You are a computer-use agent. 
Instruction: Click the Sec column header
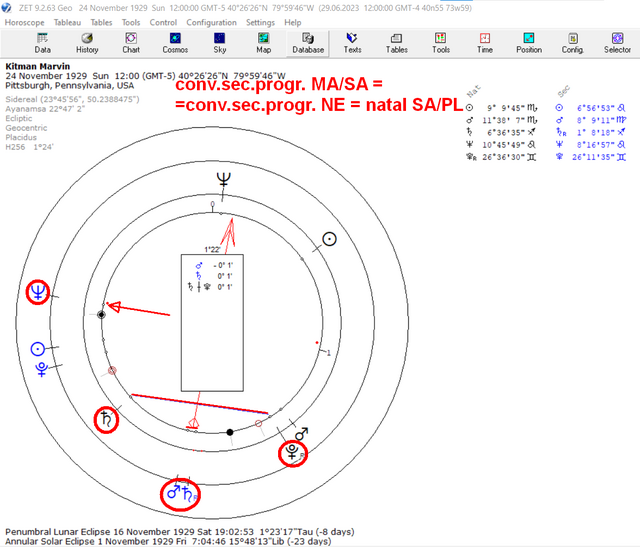[x=564, y=91]
